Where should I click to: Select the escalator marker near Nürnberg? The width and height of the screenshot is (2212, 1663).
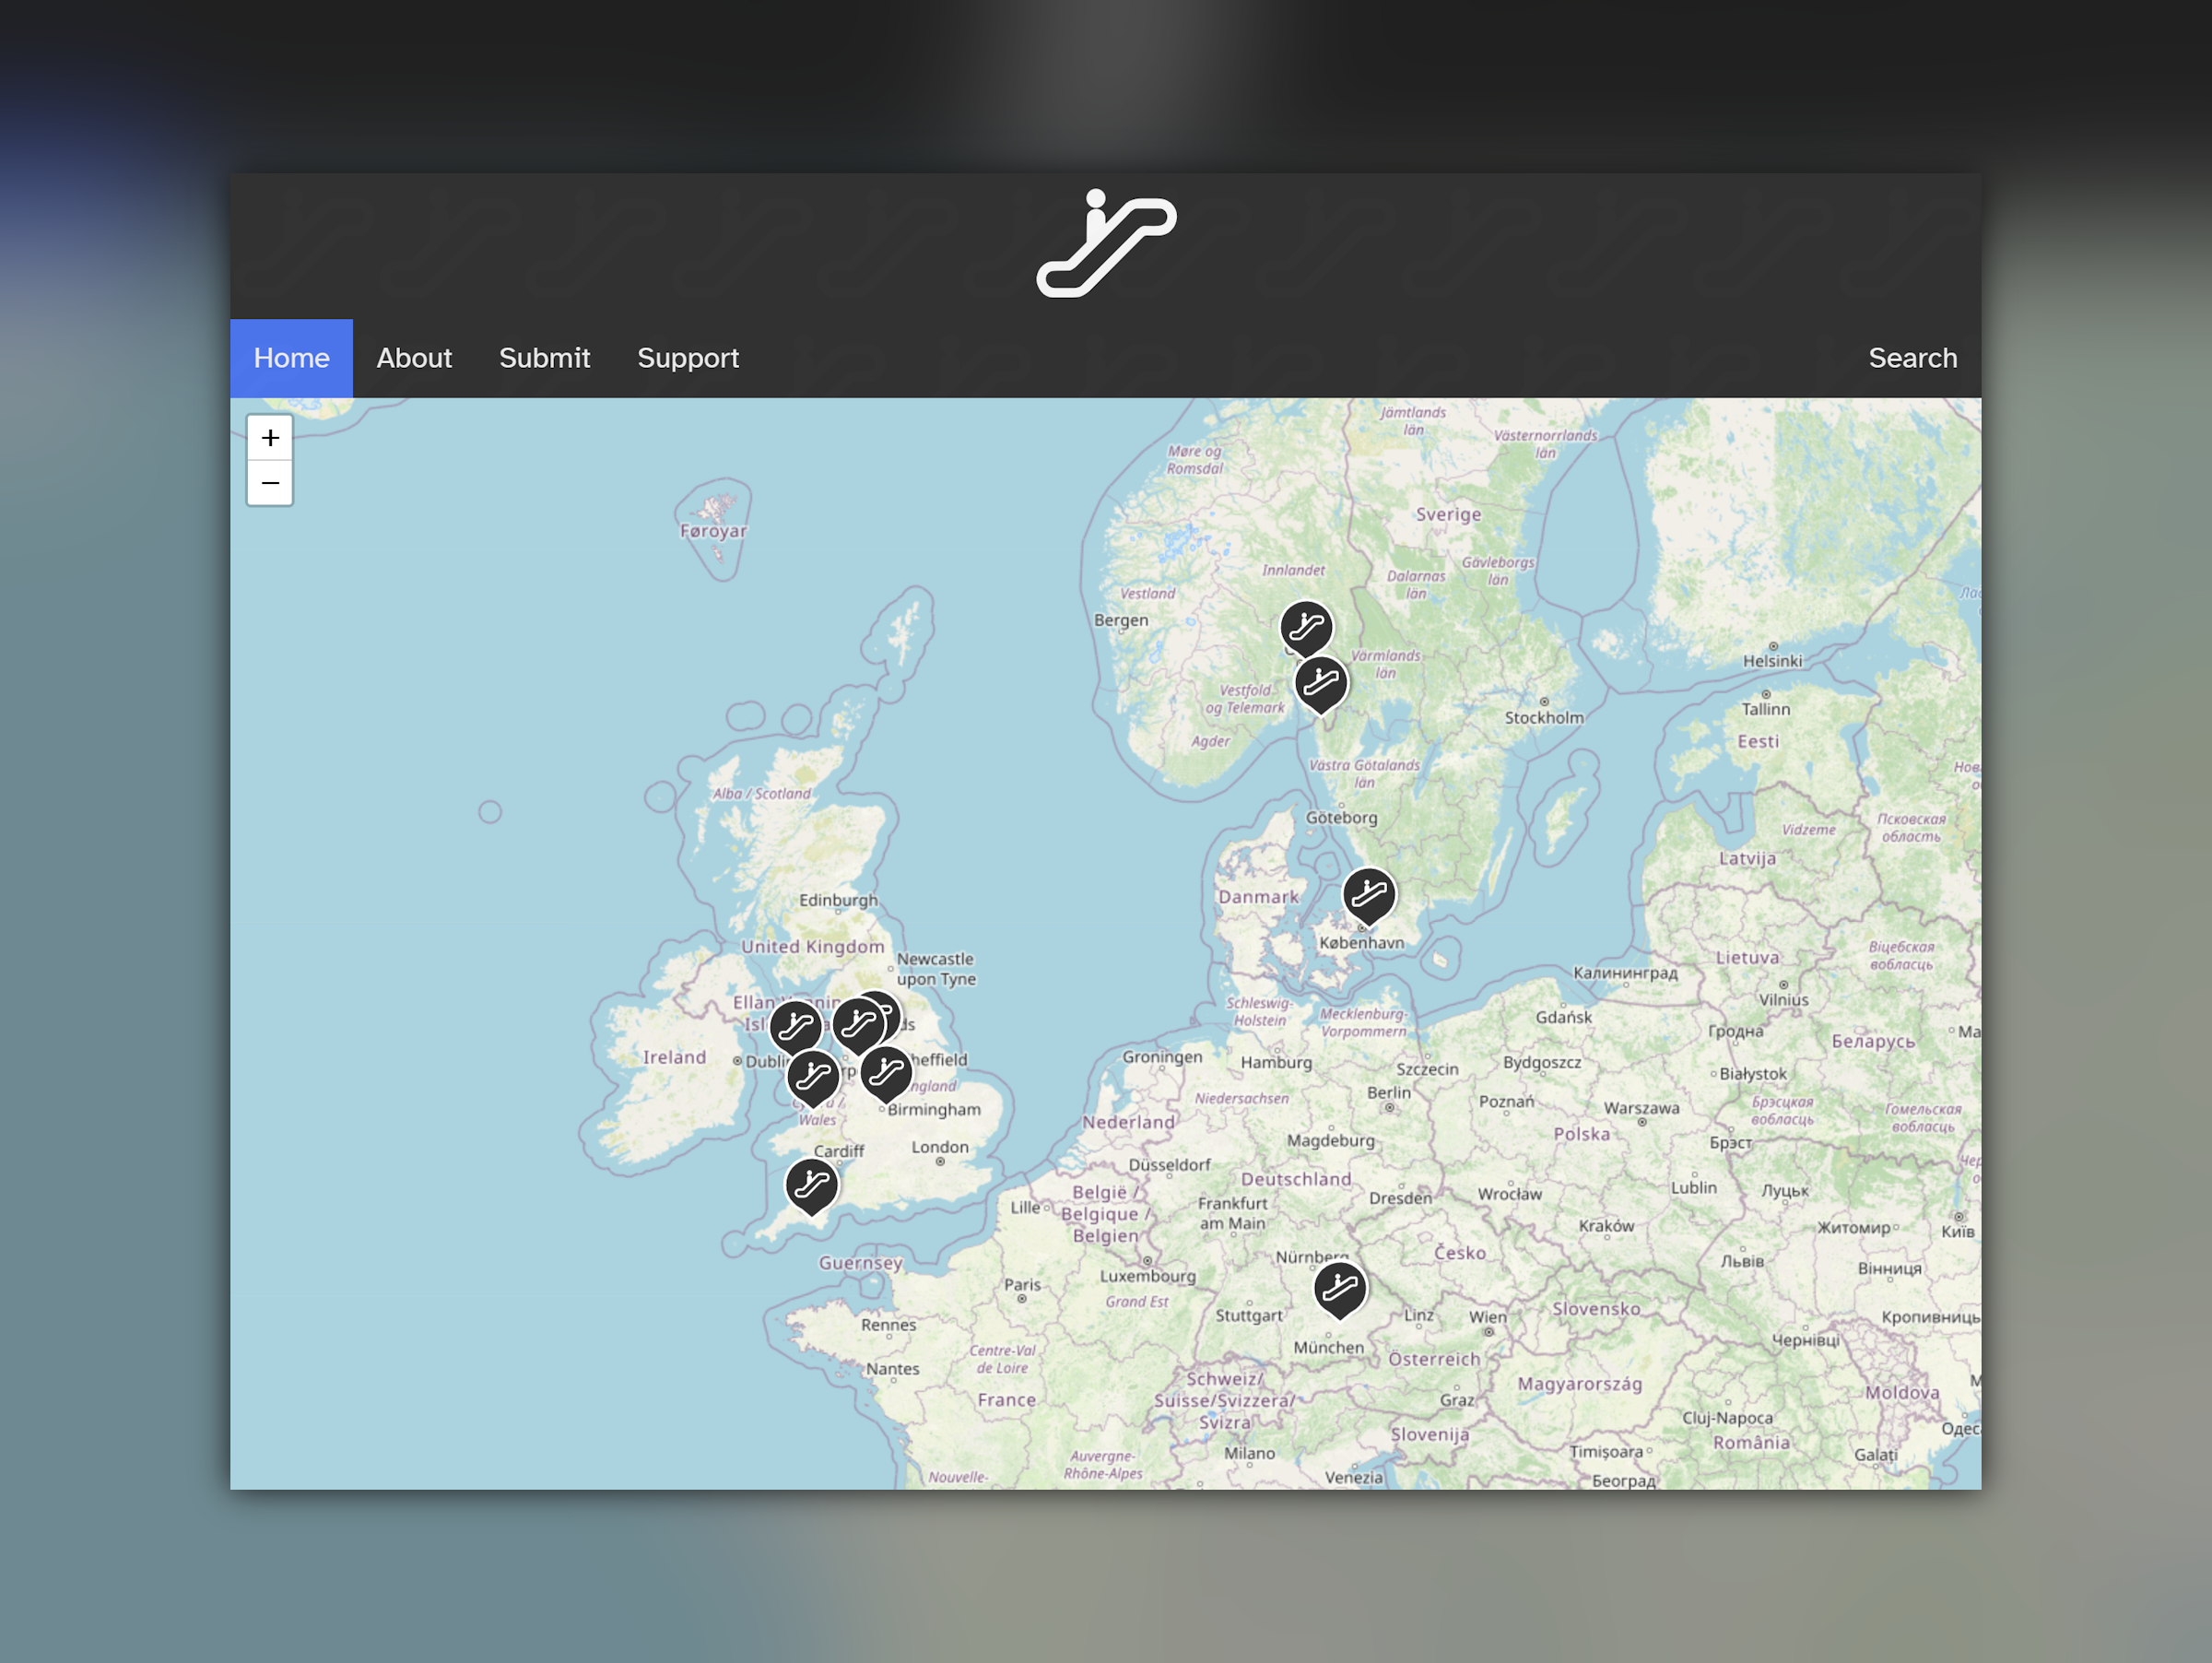[x=1340, y=1290]
